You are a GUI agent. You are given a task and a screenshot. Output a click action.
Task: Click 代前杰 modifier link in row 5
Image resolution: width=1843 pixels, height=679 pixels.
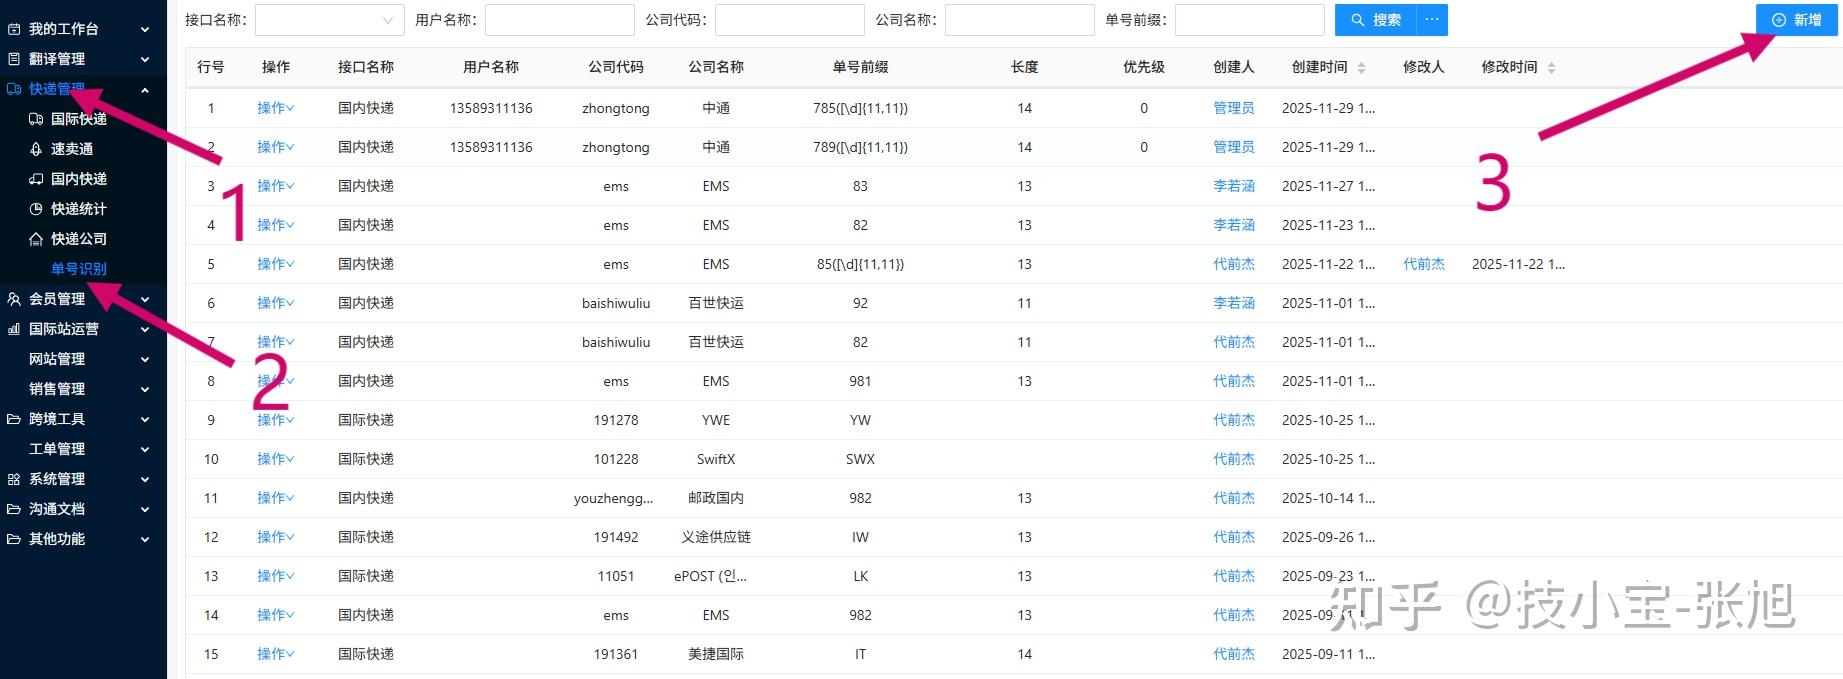1424,264
